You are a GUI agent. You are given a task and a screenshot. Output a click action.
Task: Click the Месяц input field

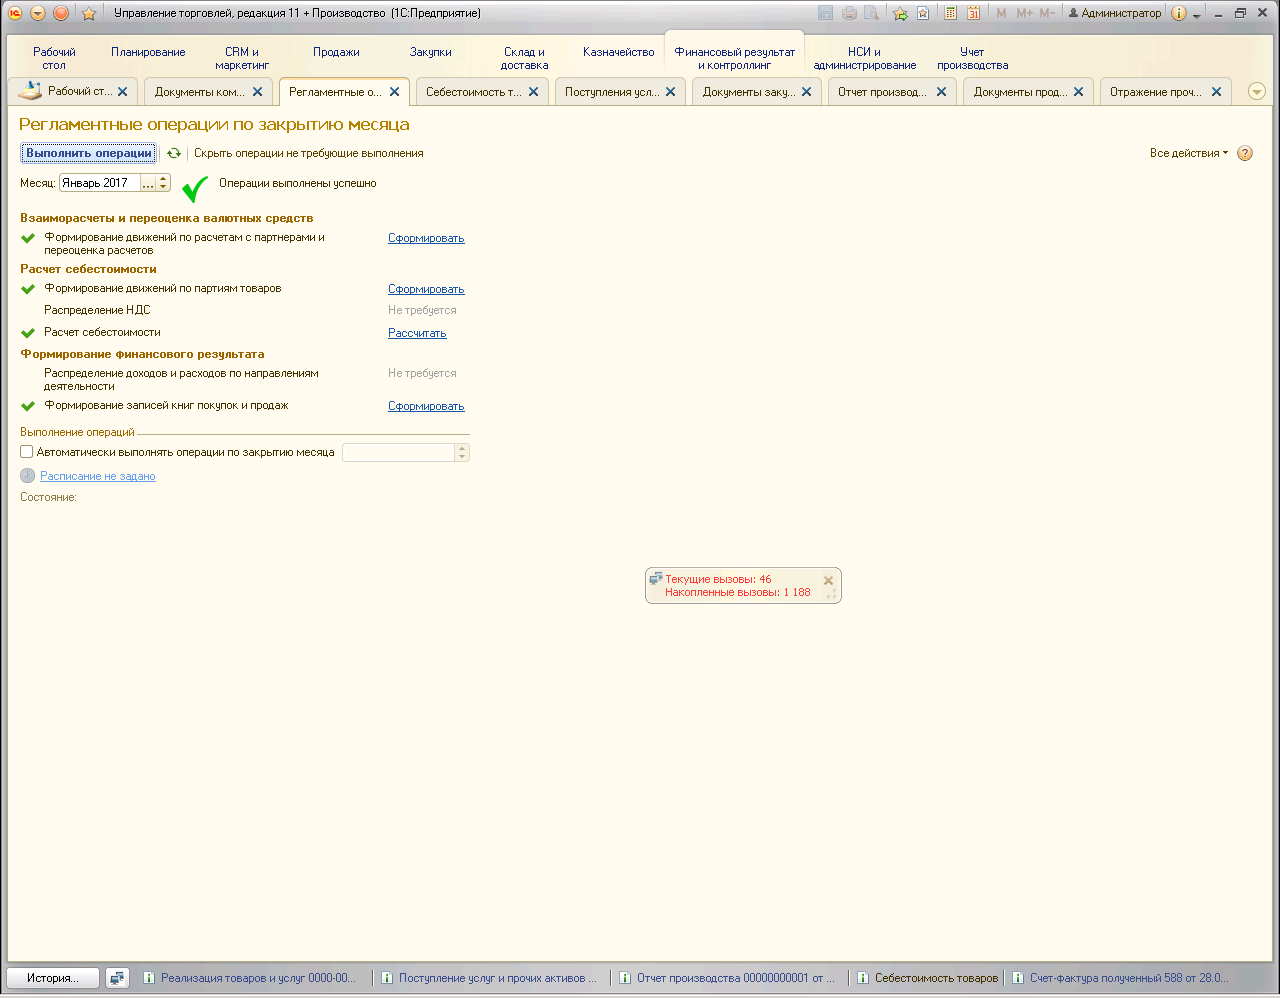pos(100,183)
